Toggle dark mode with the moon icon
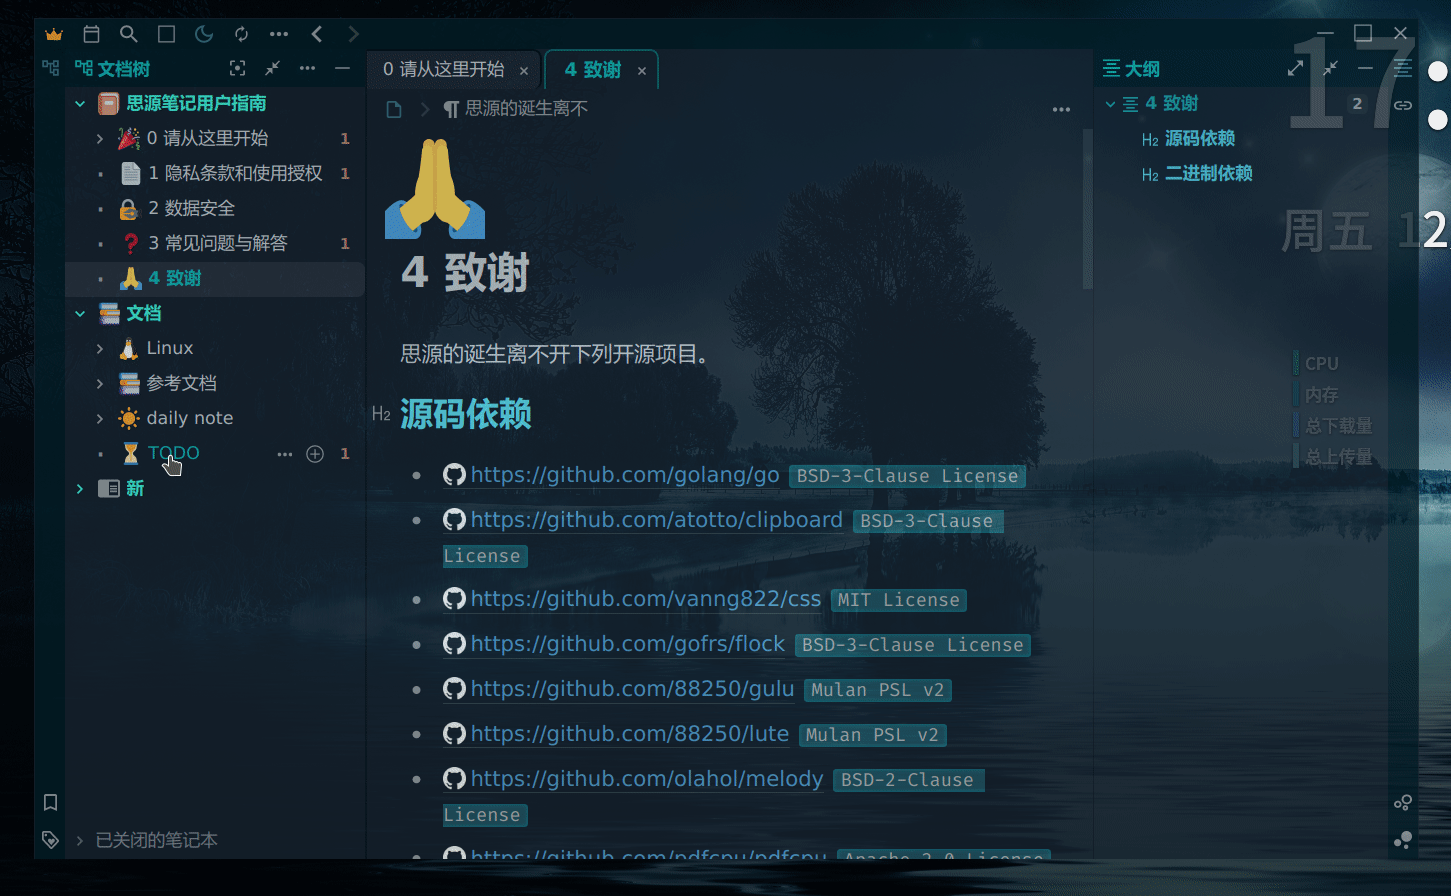1451x896 pixels. click(204, 34)
